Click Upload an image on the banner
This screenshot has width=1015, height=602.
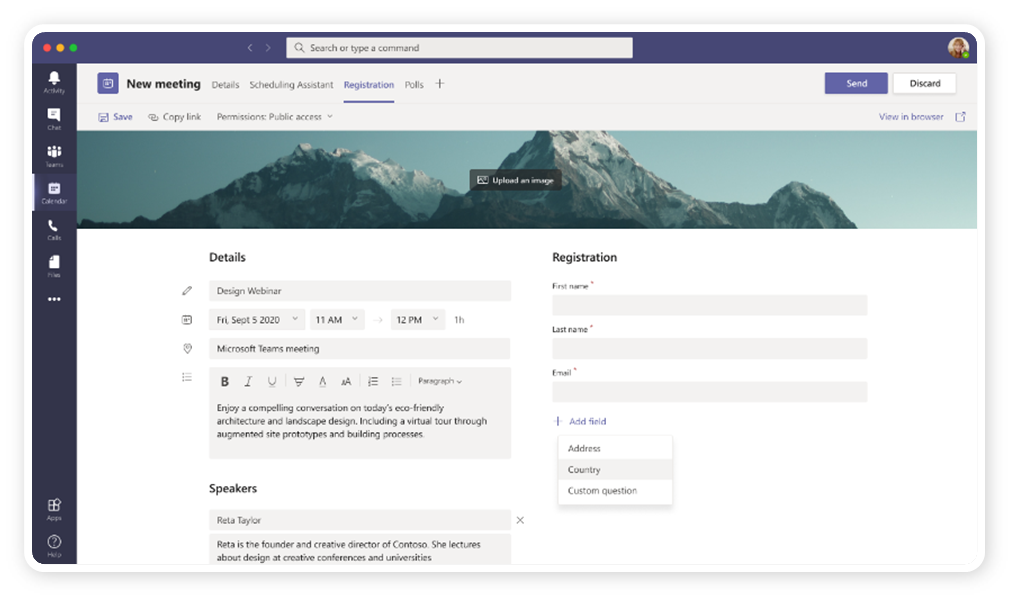[x=515, y=180]
